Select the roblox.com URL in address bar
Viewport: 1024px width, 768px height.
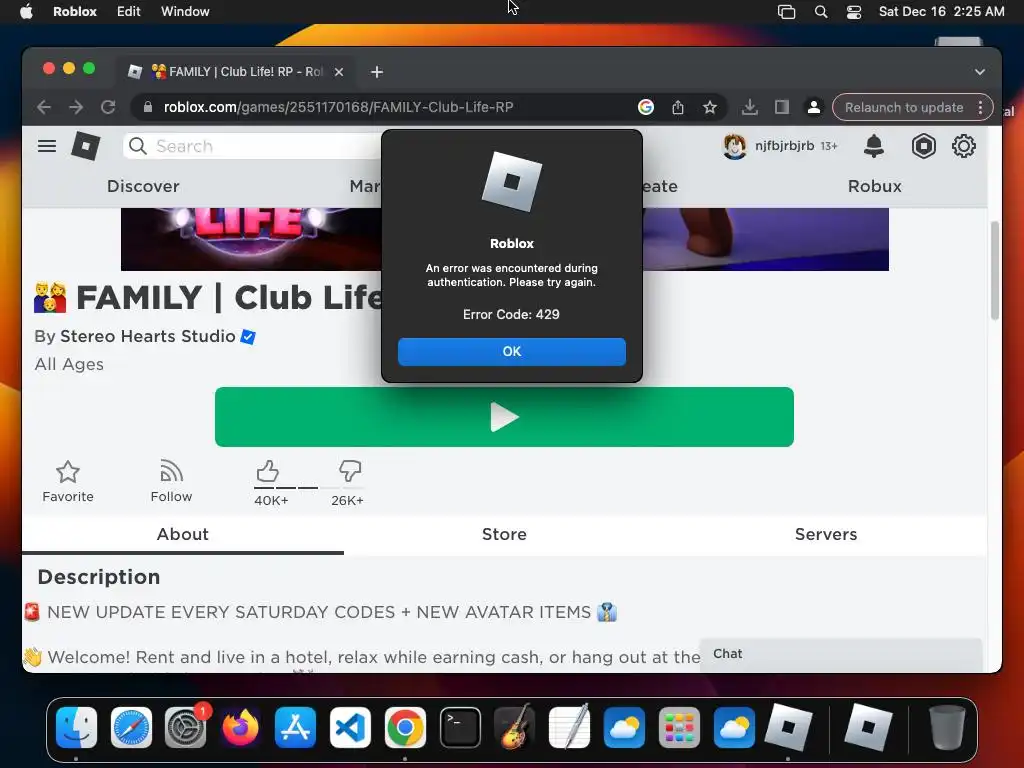[x=338, y=107]
